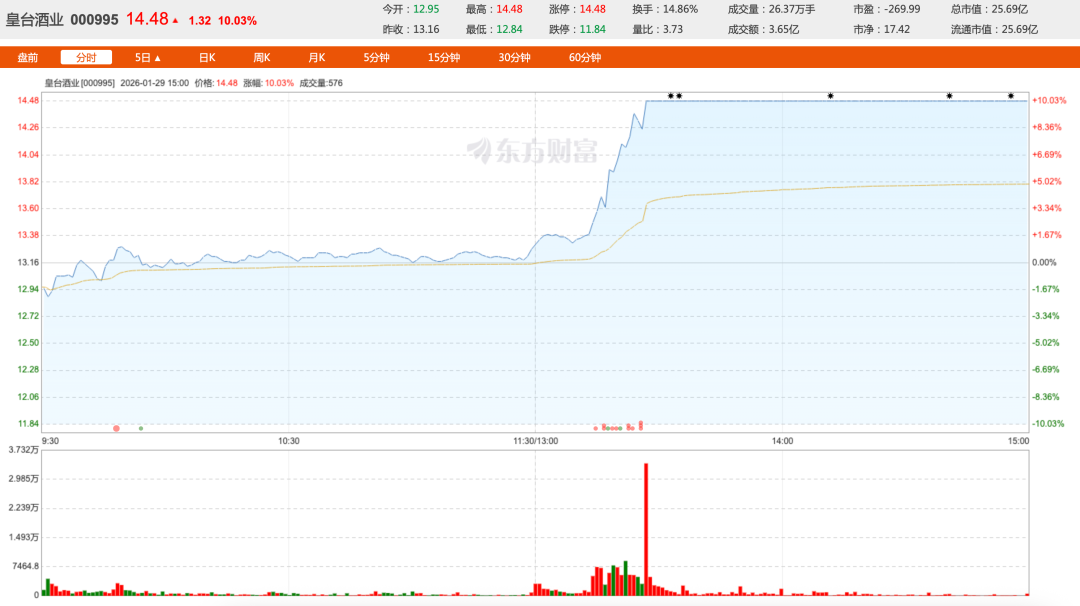Click the large red dot marker near 9:45
Screen dimensions: 1080x606
click(116, 428)
